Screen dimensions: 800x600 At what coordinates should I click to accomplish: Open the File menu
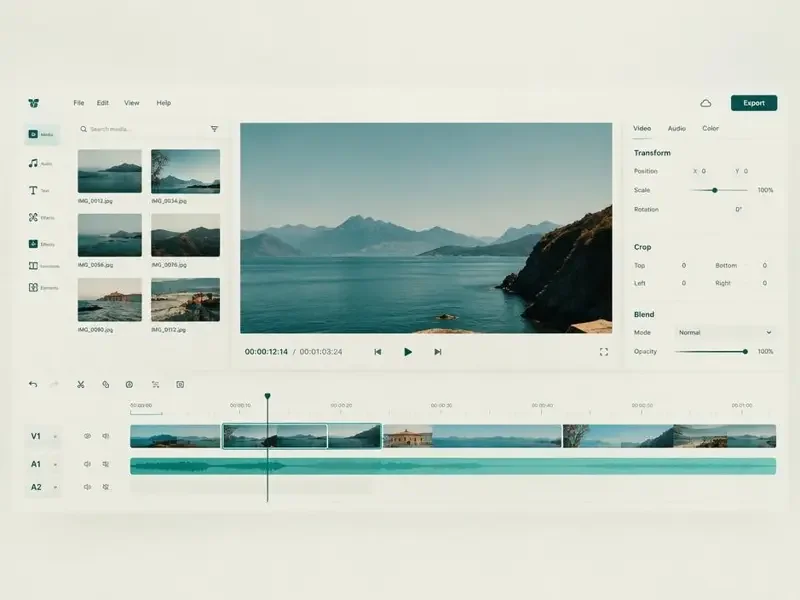point(79,103)
